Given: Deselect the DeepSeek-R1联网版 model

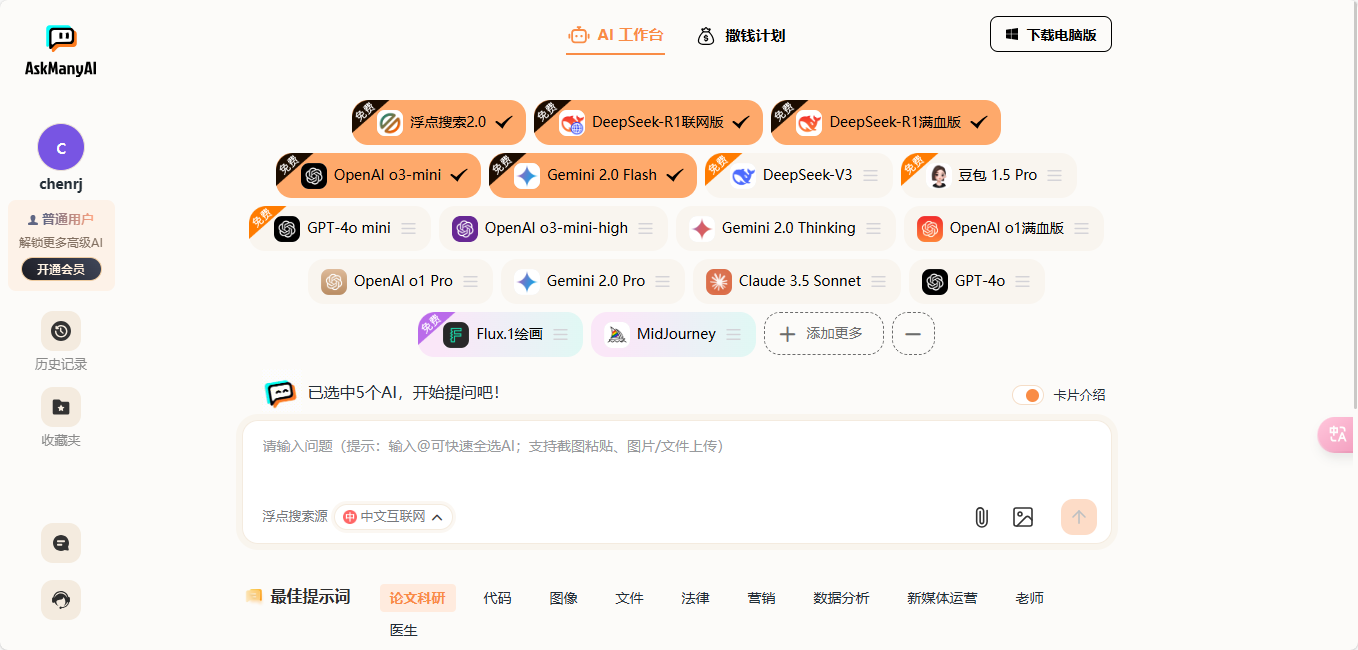Looking at the screenshot, I should tap(648, 122).
